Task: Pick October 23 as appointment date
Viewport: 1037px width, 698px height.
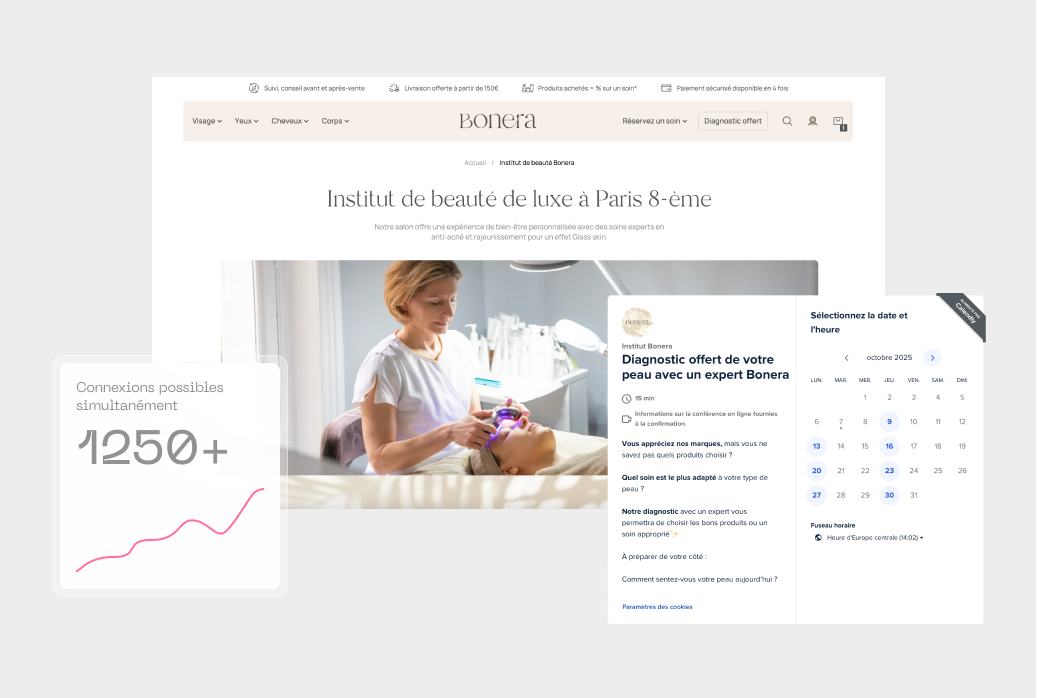Action: click(889, 470)
